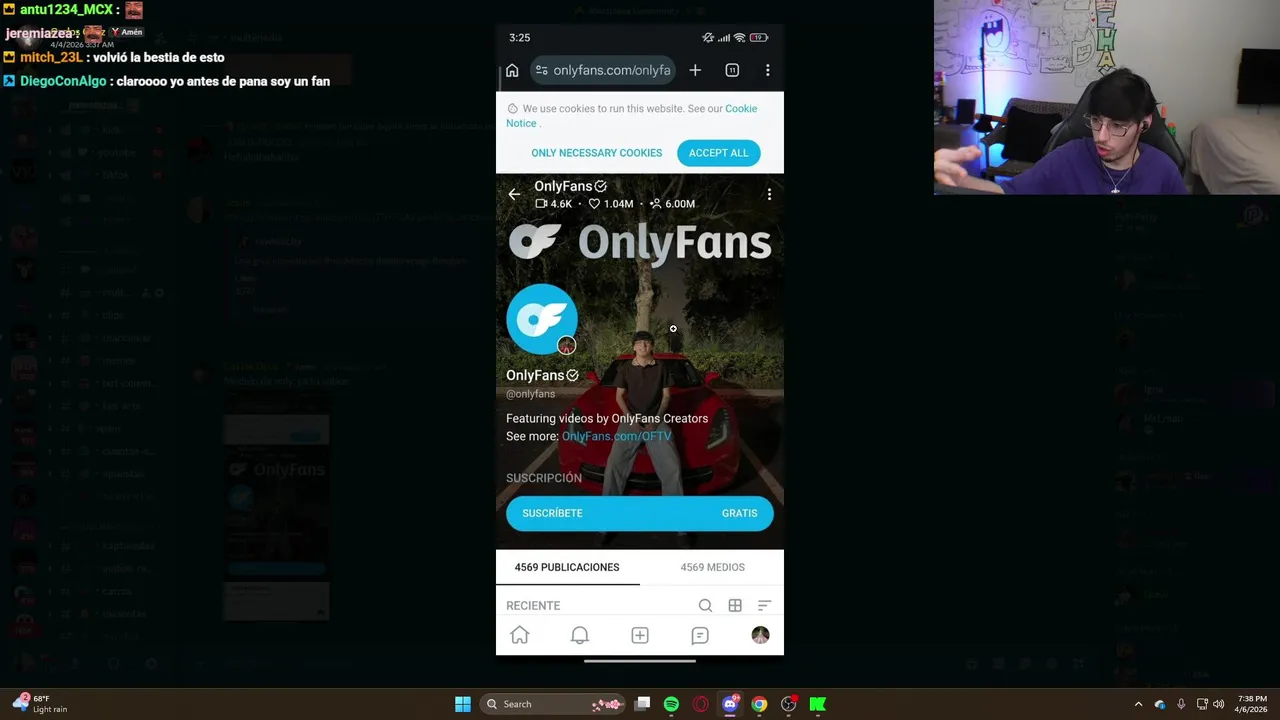
Task: Create new post with plus icon
Action: 640,635
